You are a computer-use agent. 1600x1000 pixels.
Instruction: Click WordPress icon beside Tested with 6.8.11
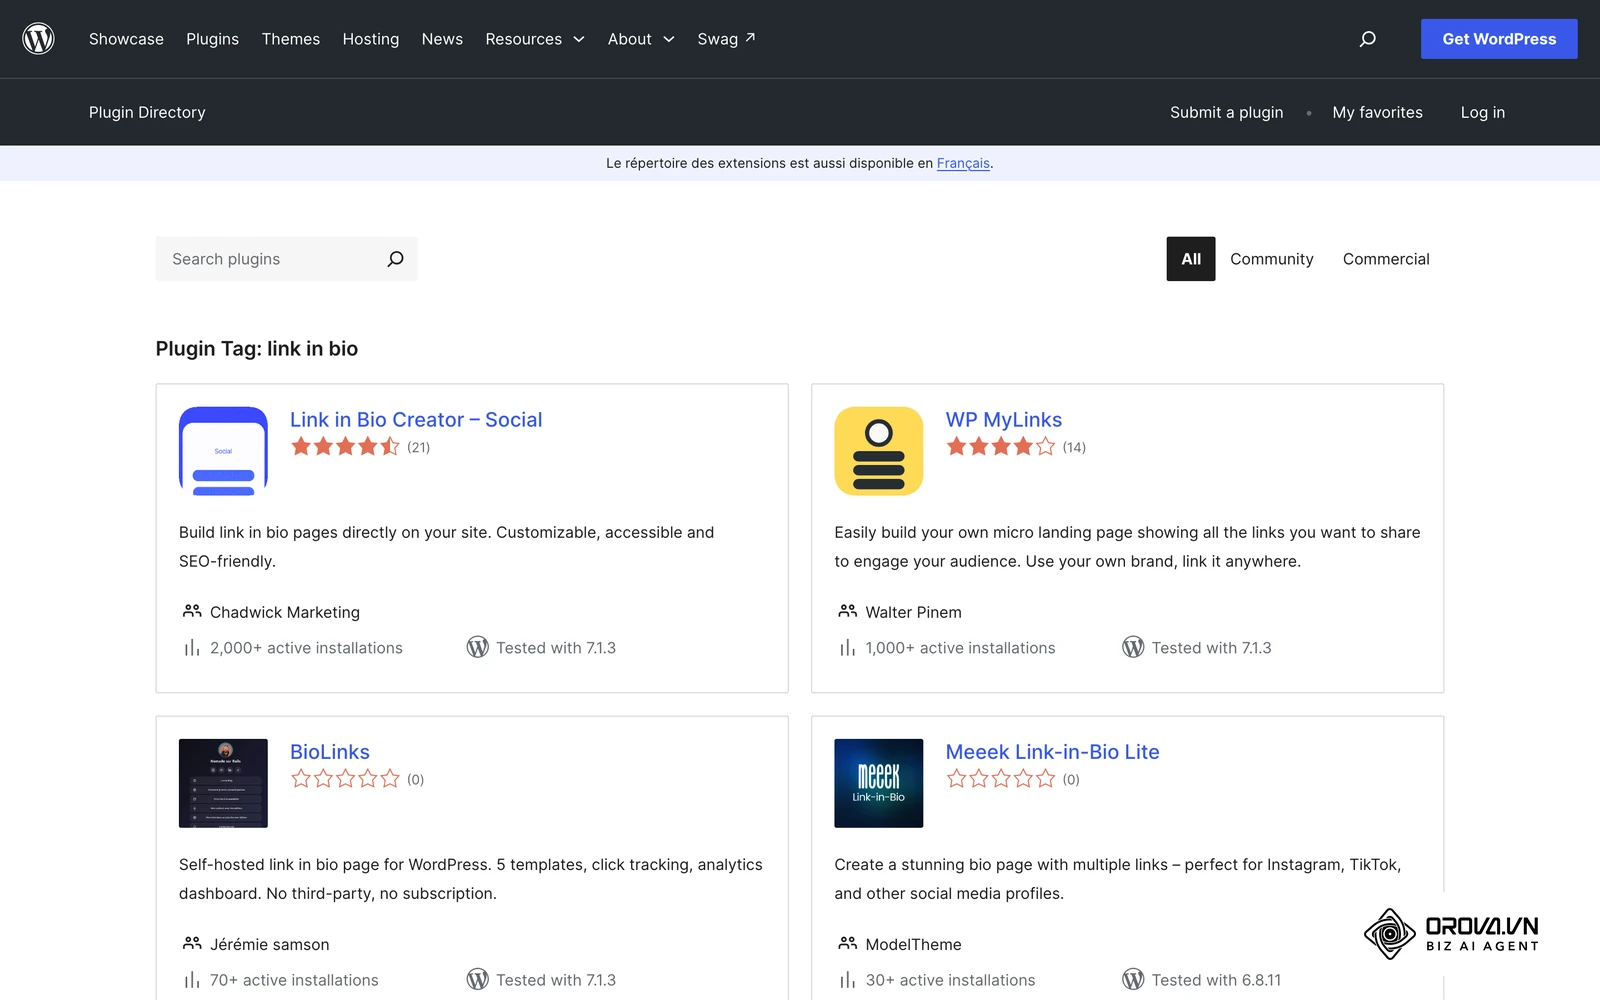[1133, 980]
